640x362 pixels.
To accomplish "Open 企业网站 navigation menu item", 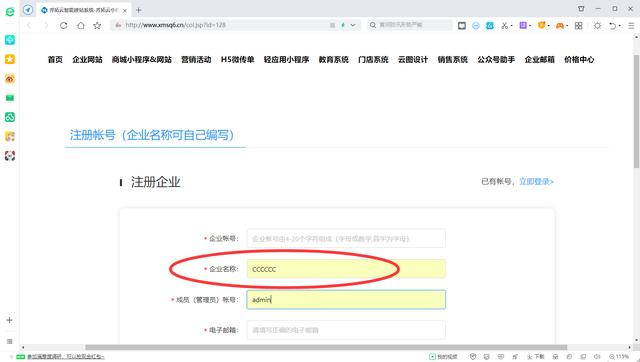I will [x=87, y=60].
